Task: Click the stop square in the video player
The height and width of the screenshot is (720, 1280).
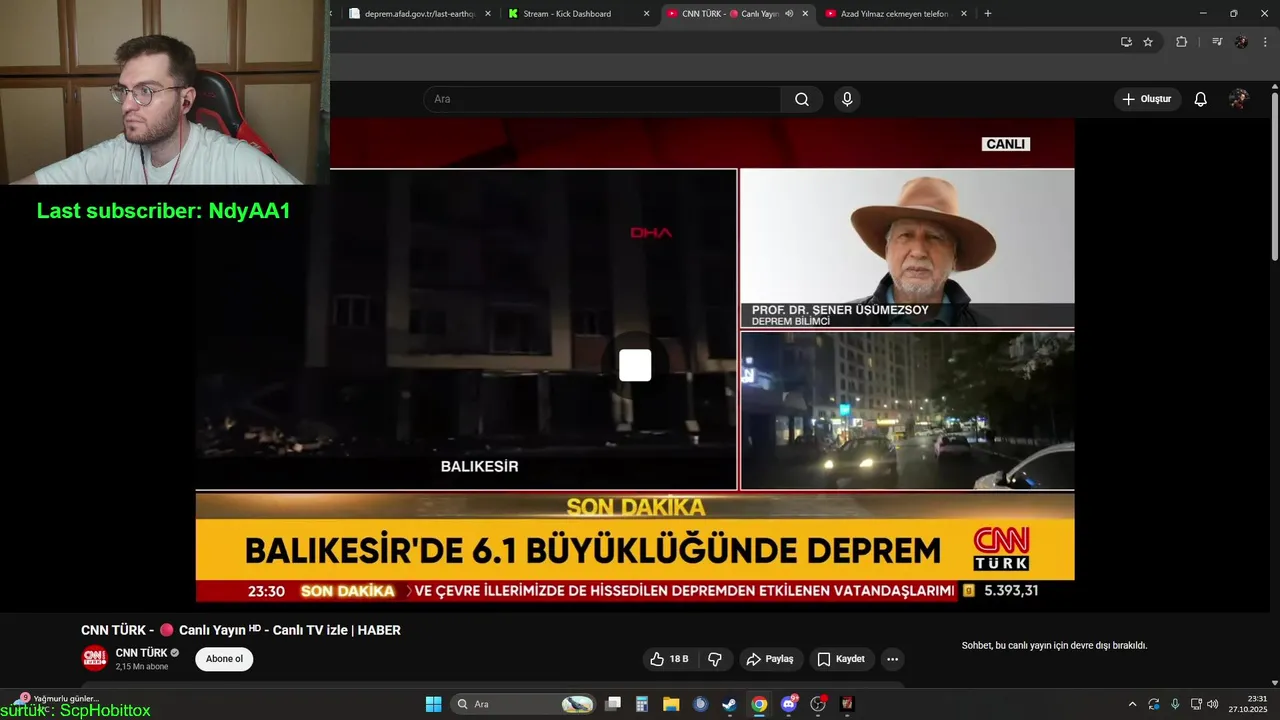Action: [635, 365]
